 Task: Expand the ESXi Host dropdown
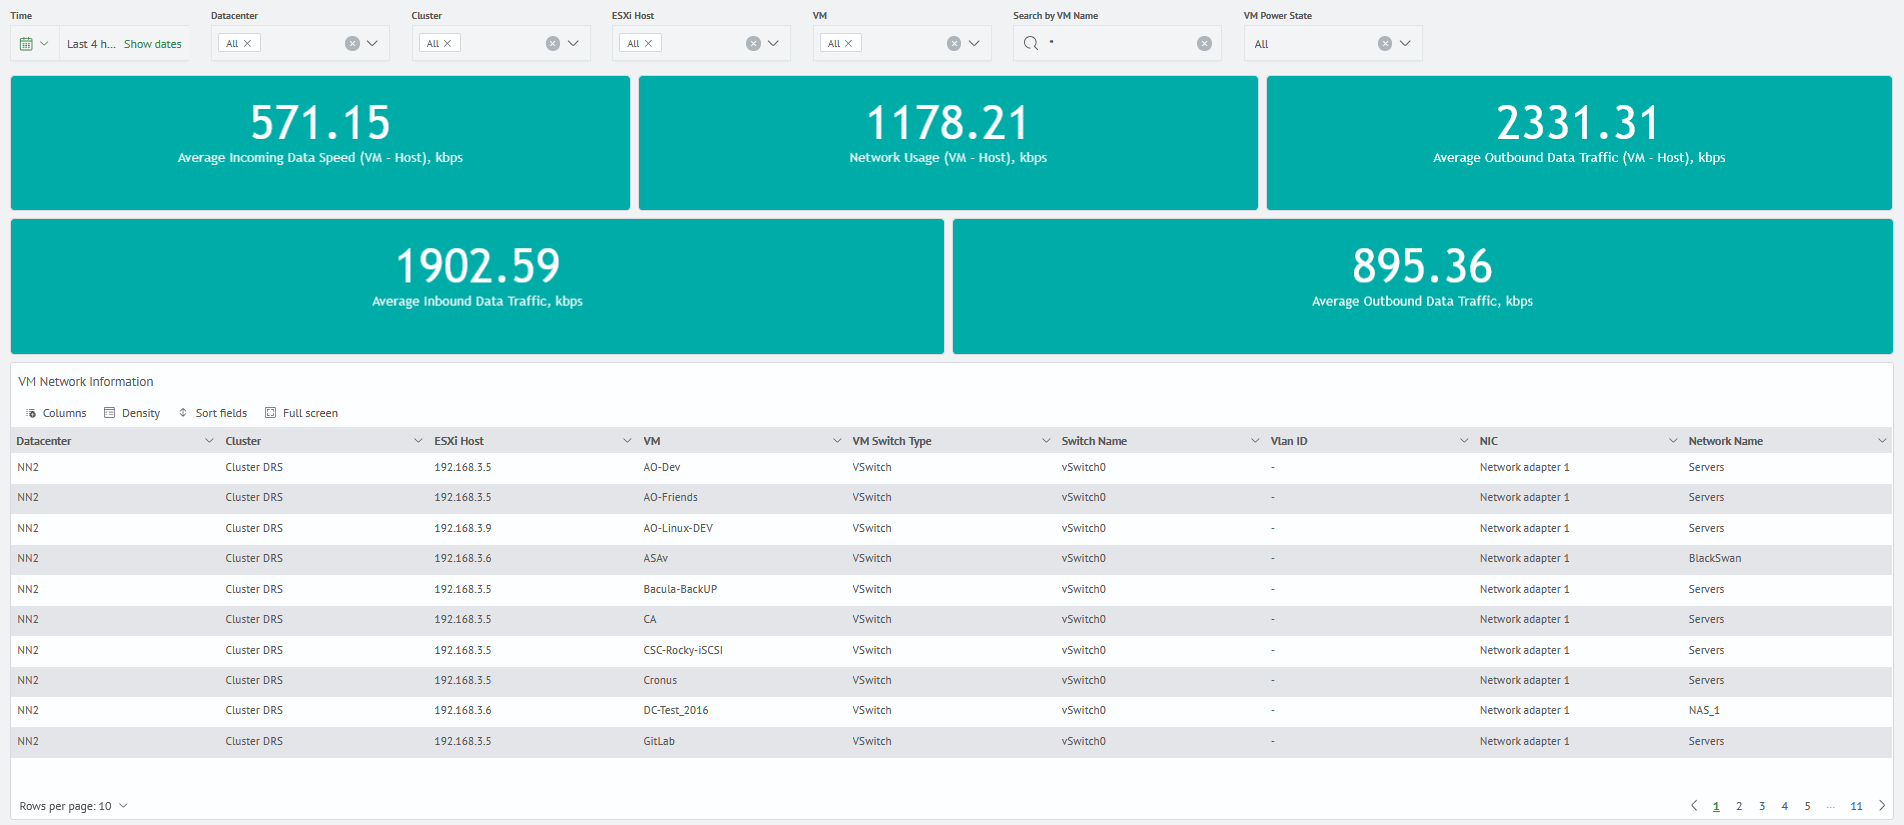[773, 43]
